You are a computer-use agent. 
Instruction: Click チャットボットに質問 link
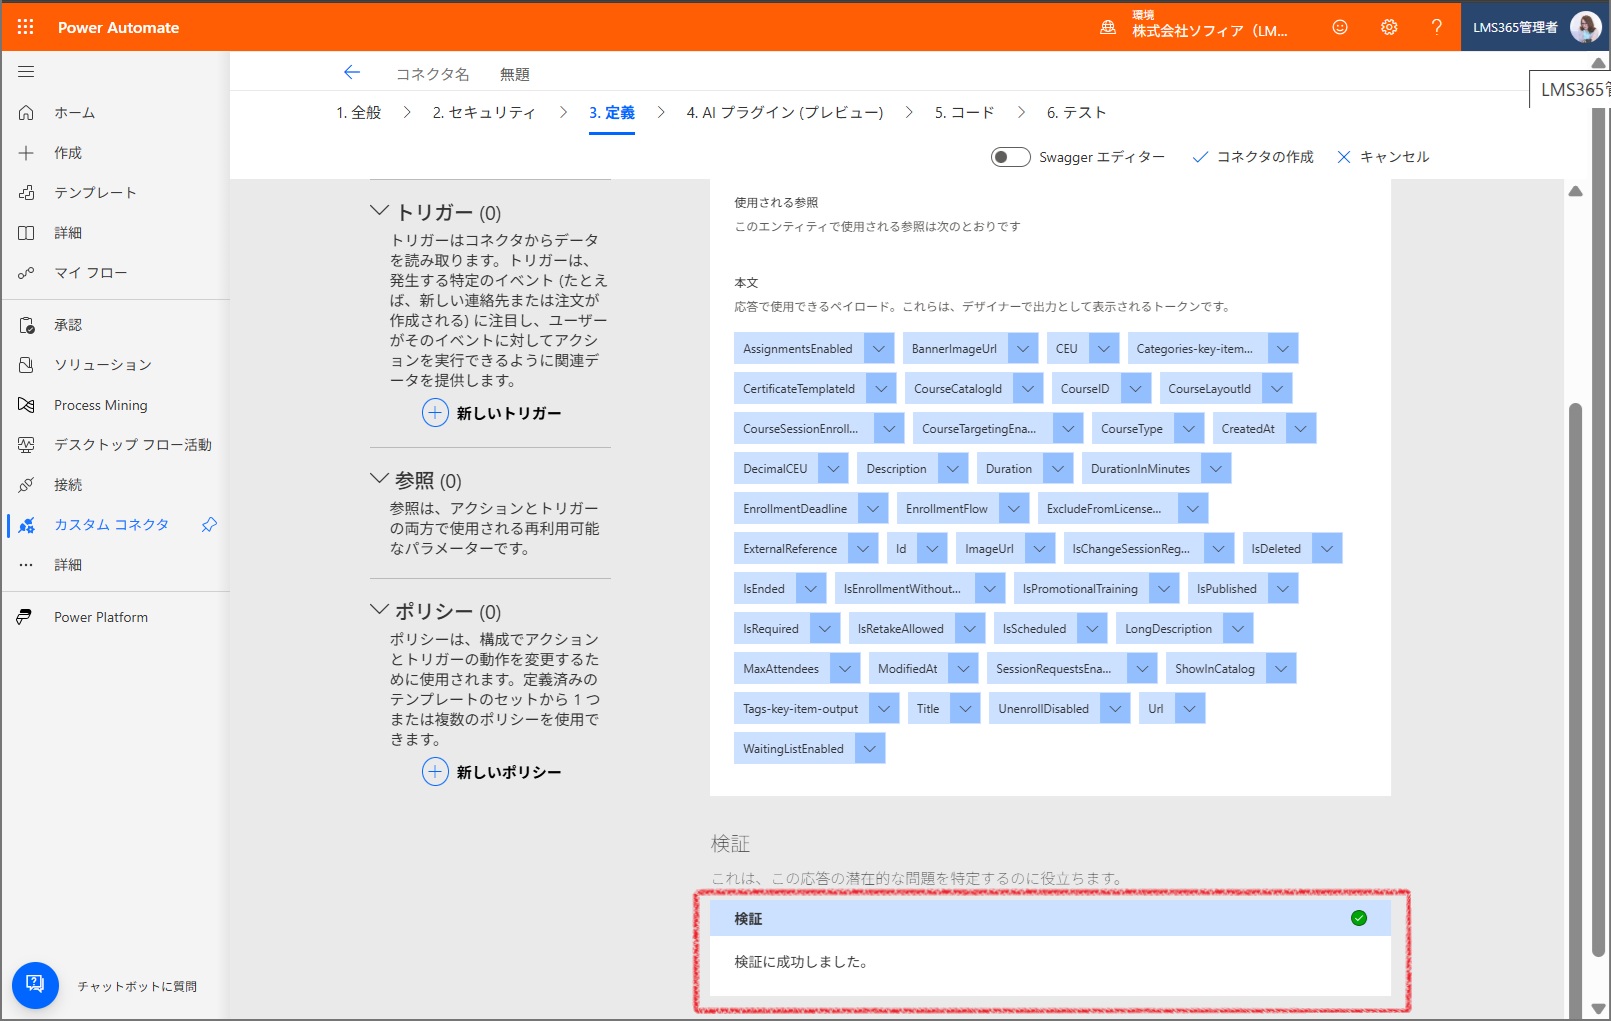pyautogui.click(x=137, y=986)
